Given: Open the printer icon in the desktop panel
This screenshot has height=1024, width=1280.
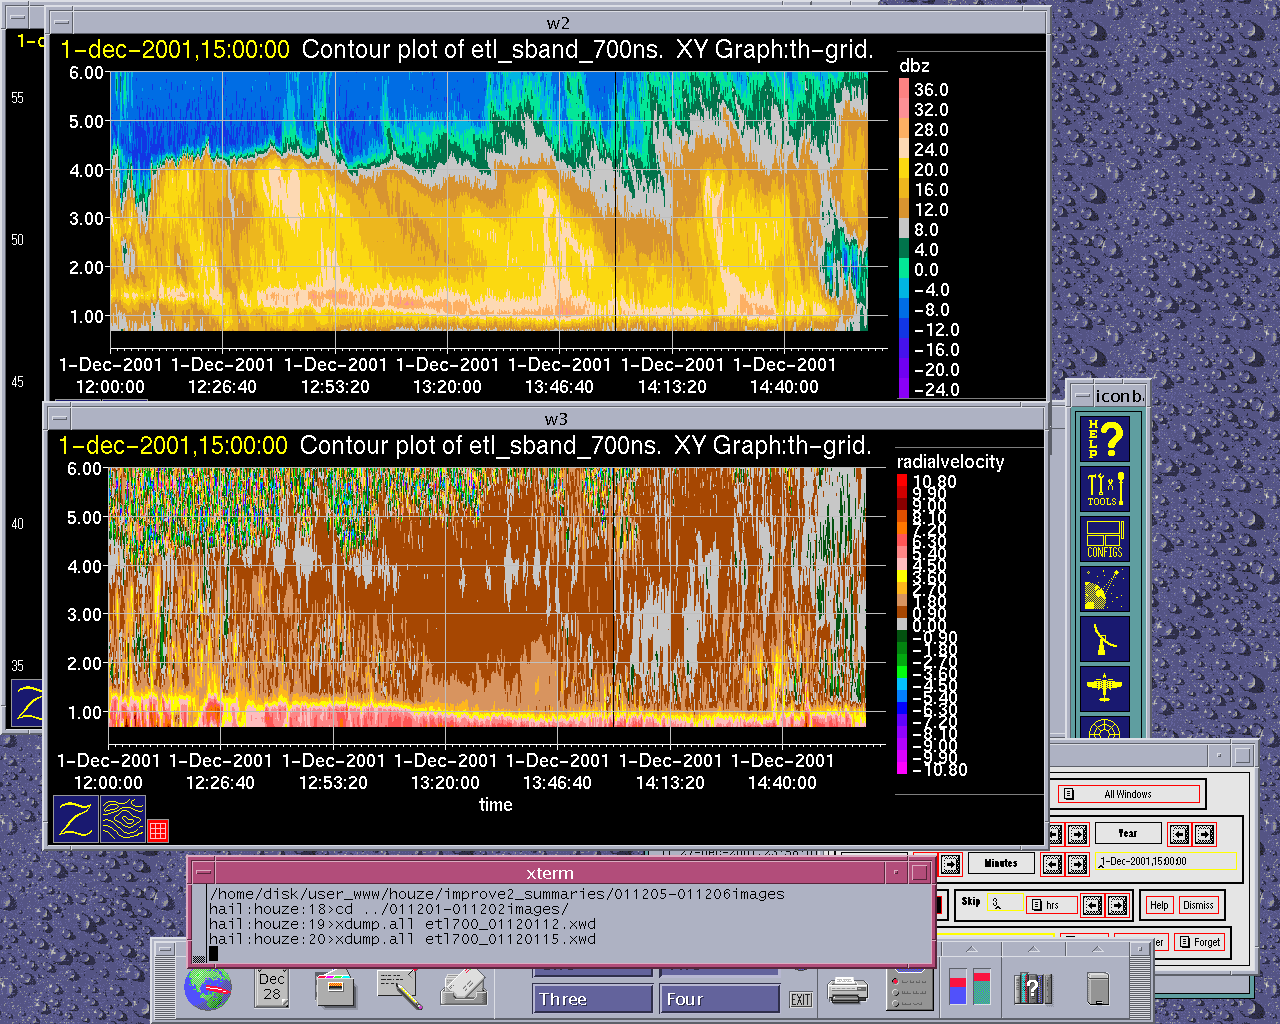Looking at the screenshot, I should click(x=848, y=990).
